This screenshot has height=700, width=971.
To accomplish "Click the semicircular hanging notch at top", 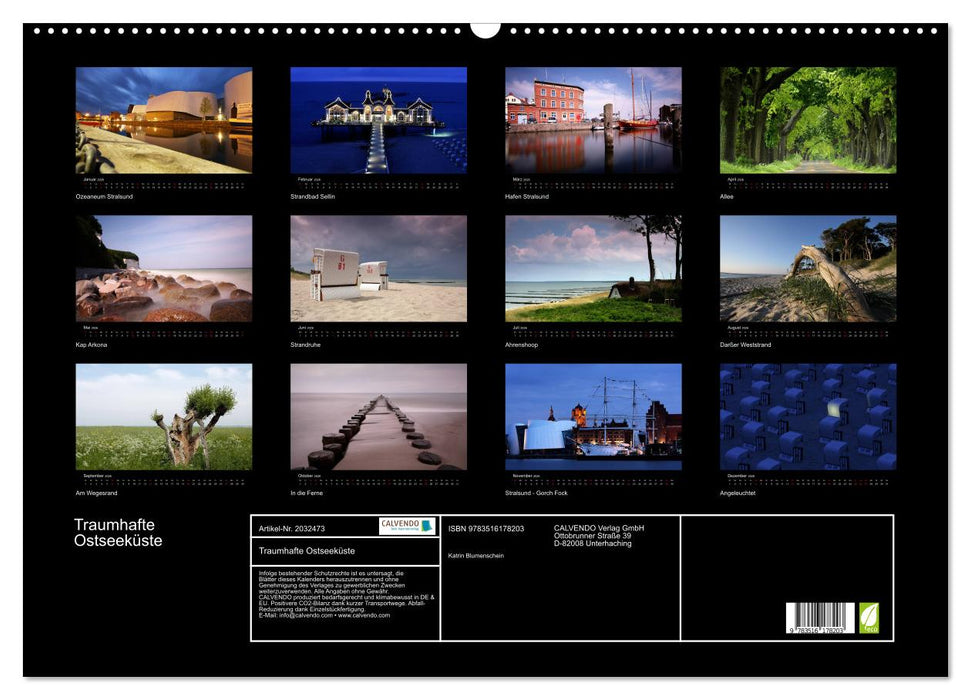I will 485,29.
